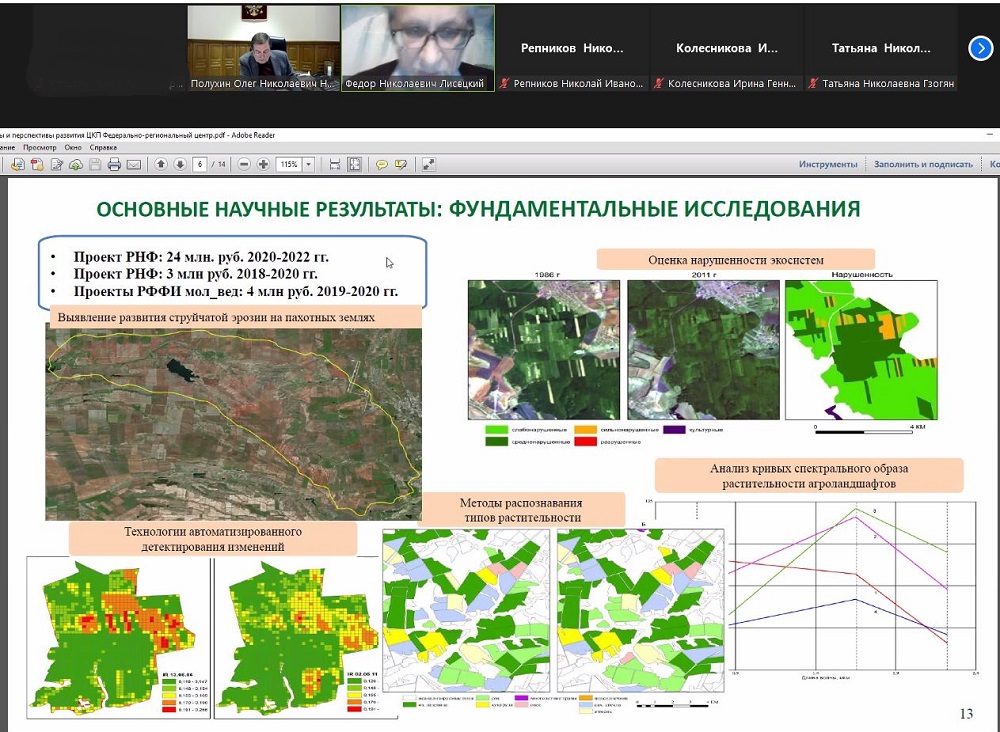The height and width of the screenshot is (732, 1000).
Task: Go to previous page with up arrow
Action: point(160,164)
